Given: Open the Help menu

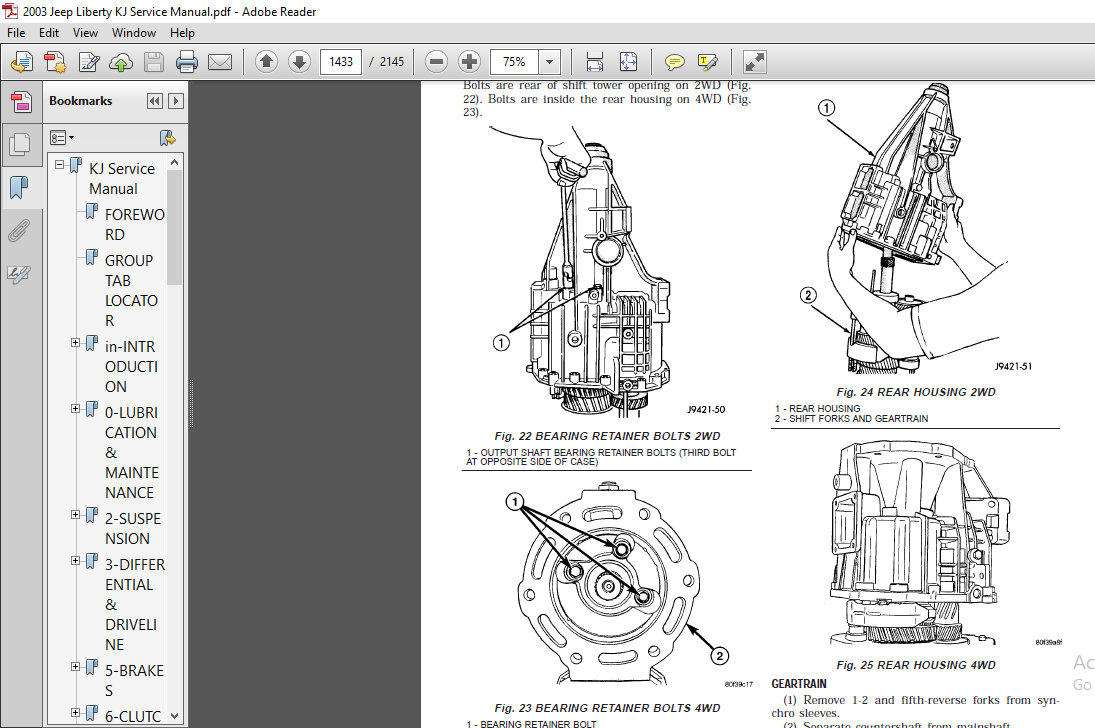Looking at the screenshot, I should (182, 33).
